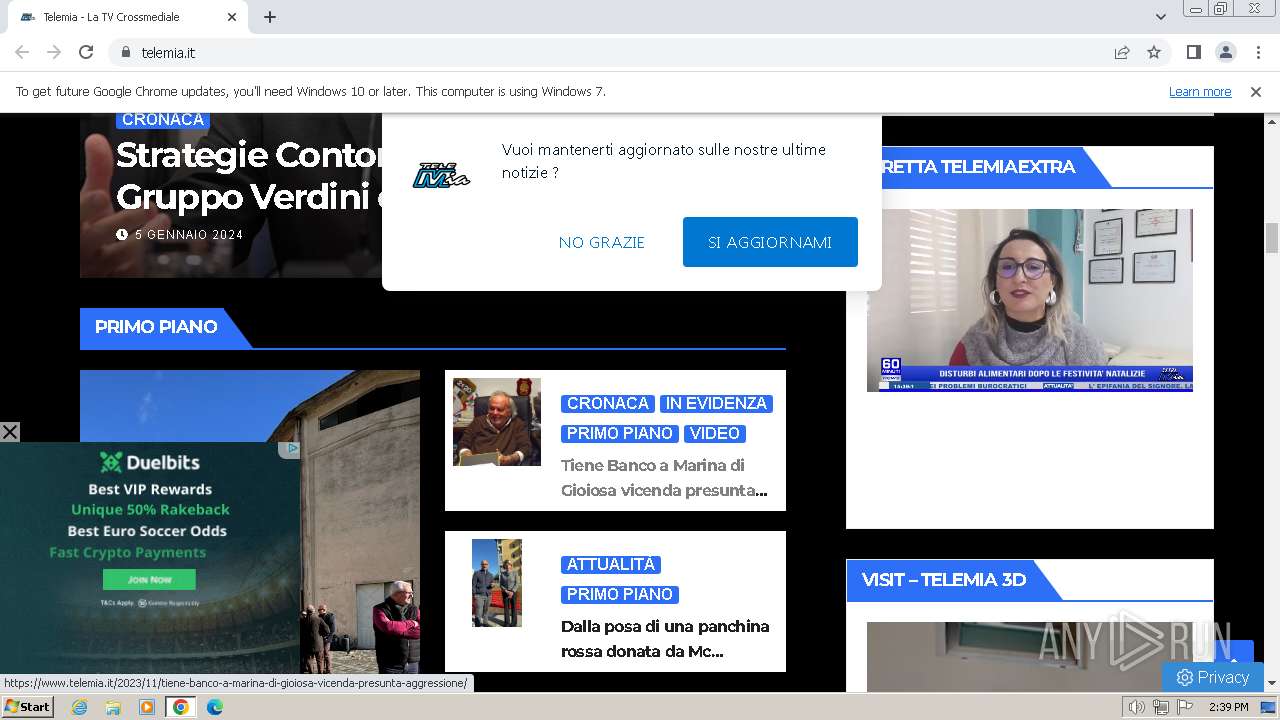
Task: Go back to previous page
Action: tap(22, 52)
